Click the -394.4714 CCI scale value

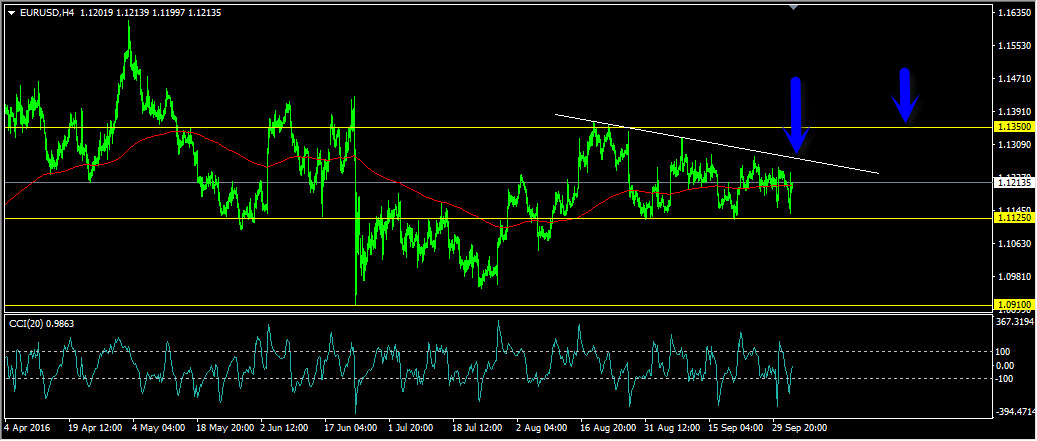point(1015,412)
